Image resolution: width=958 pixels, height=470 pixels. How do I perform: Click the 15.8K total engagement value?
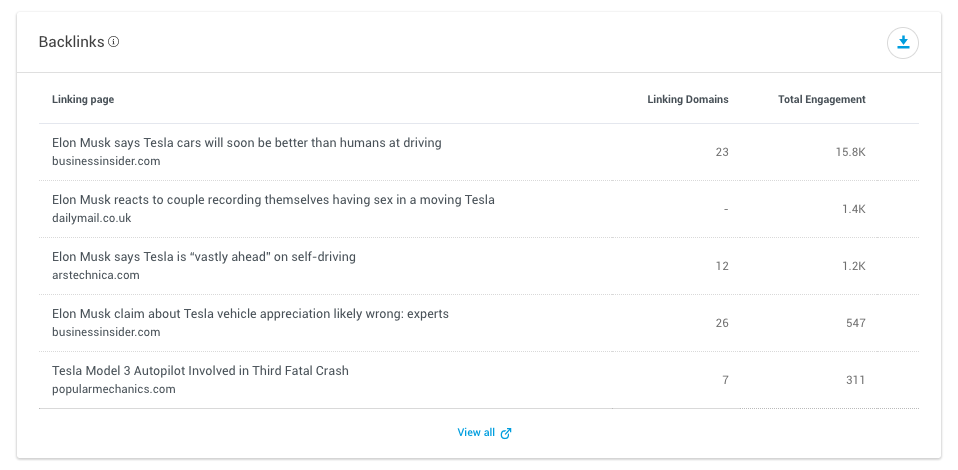[x=850, y=152]
